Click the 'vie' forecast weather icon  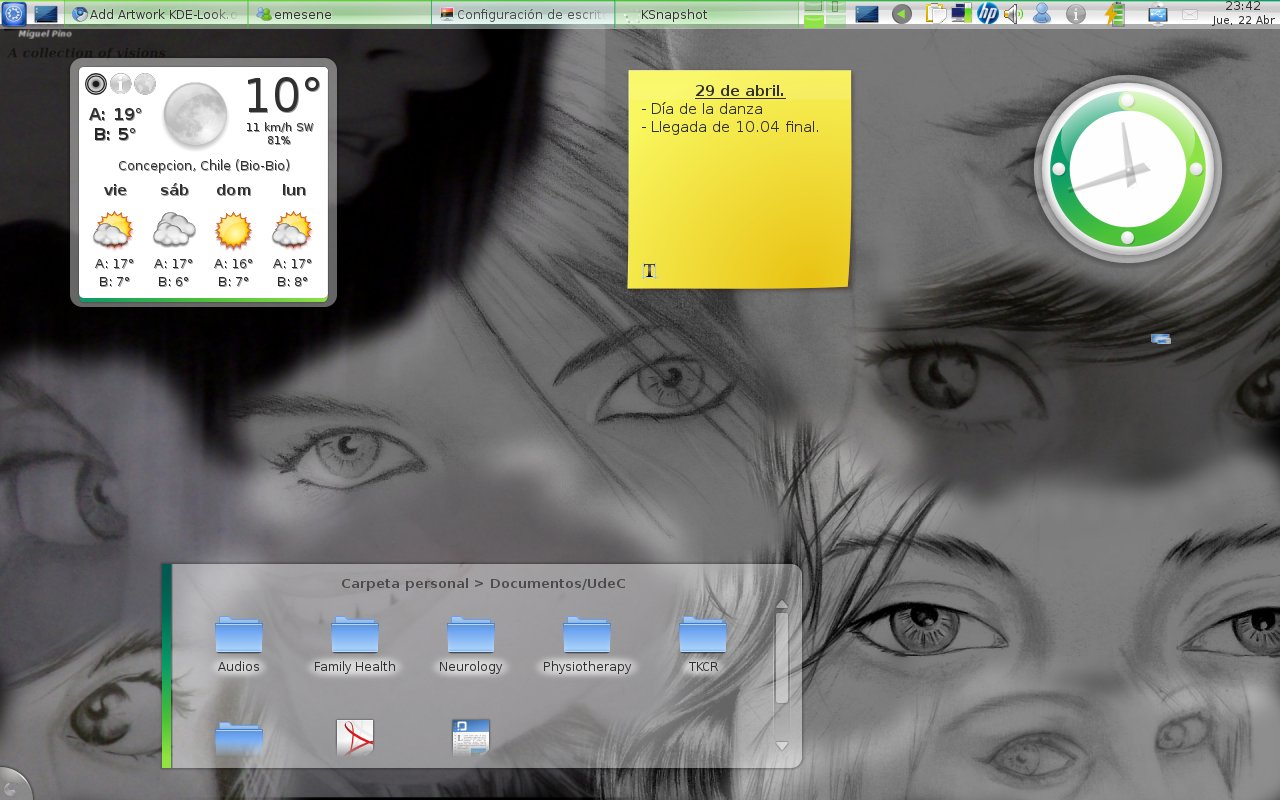point(113,231)
